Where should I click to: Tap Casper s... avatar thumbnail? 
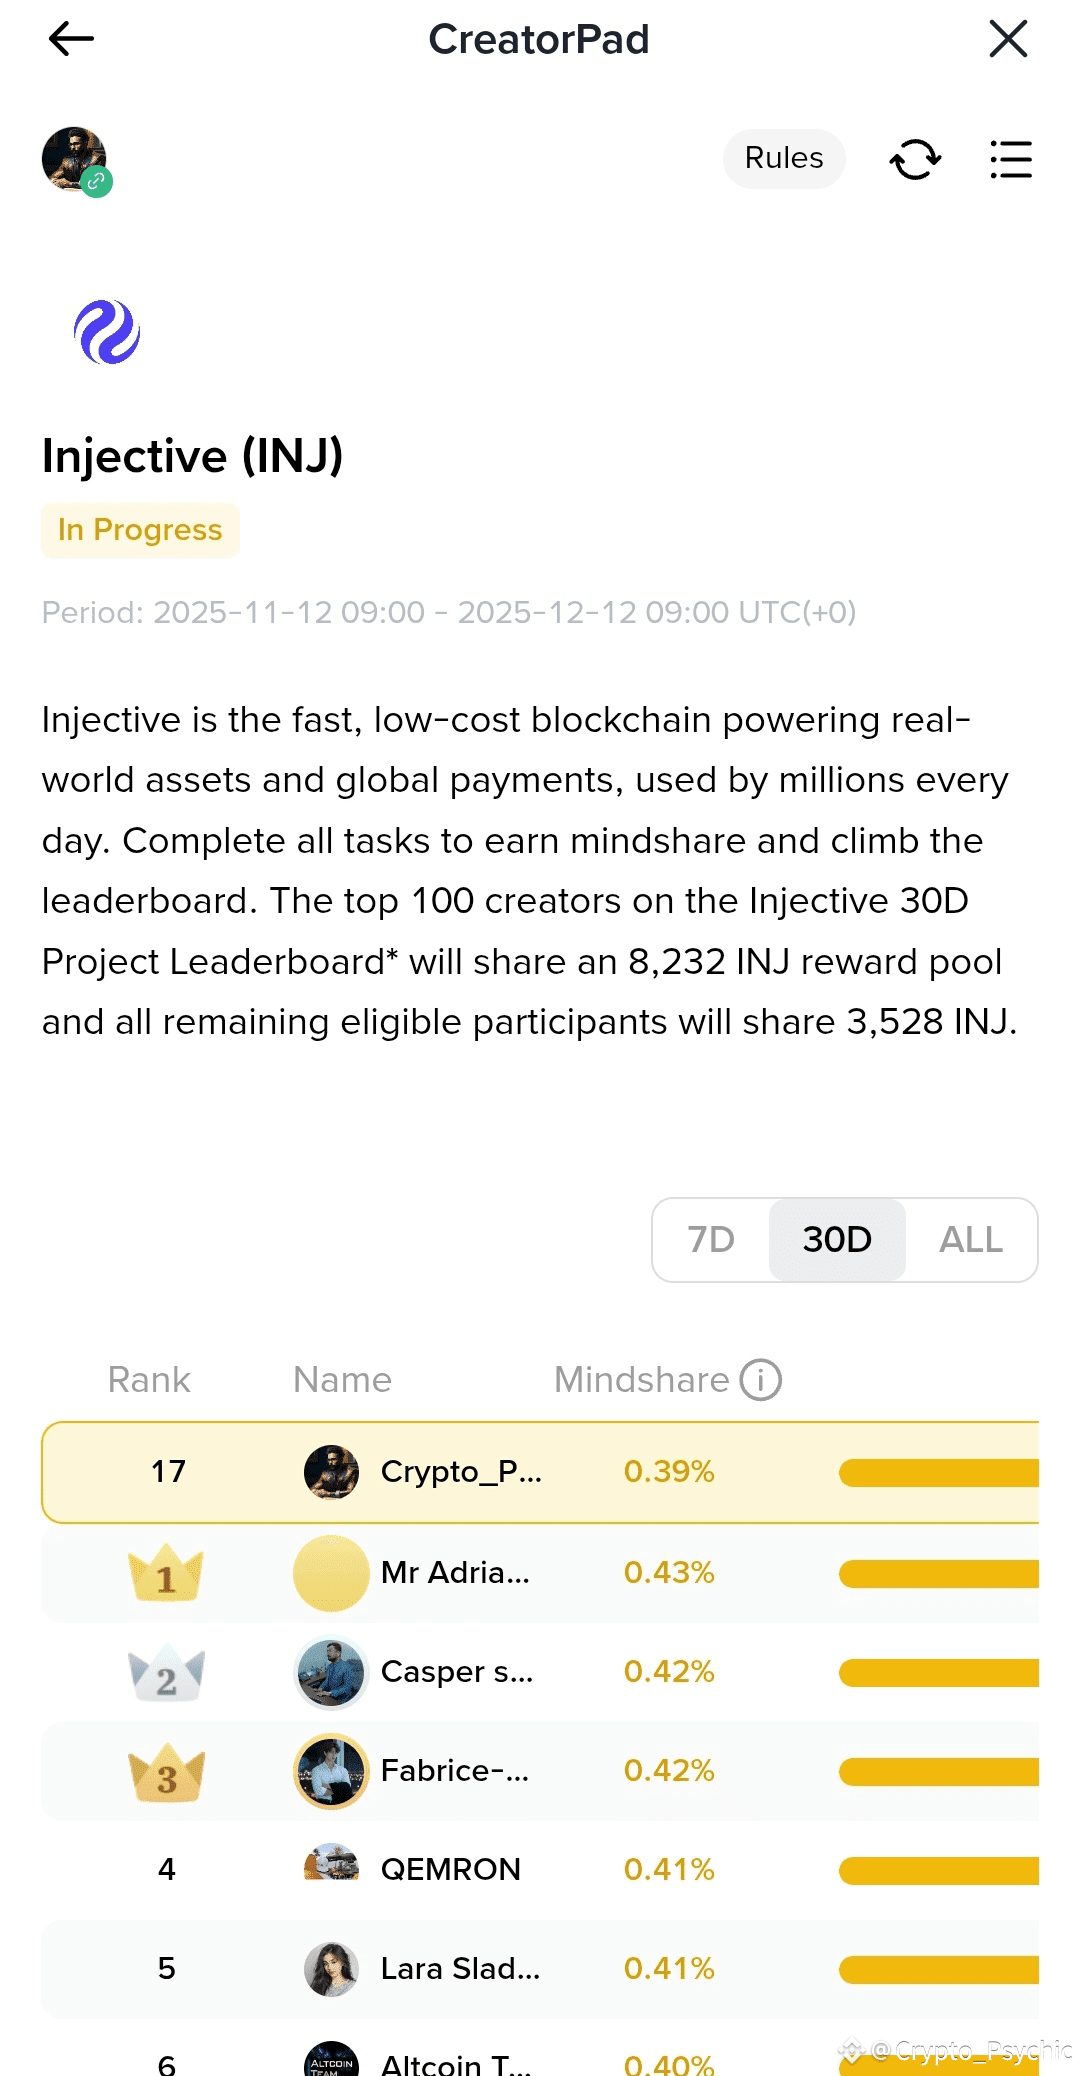coord(331,1672)
